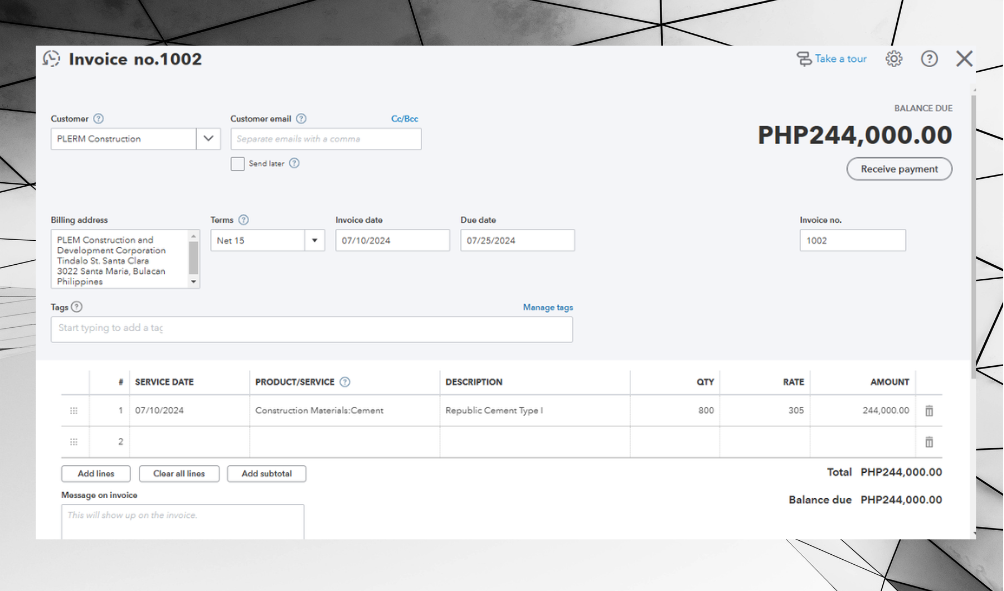Click billing address scrollbar down arrow
The width and height of the screenshot is (1004, 591).
tap(194, 282)
